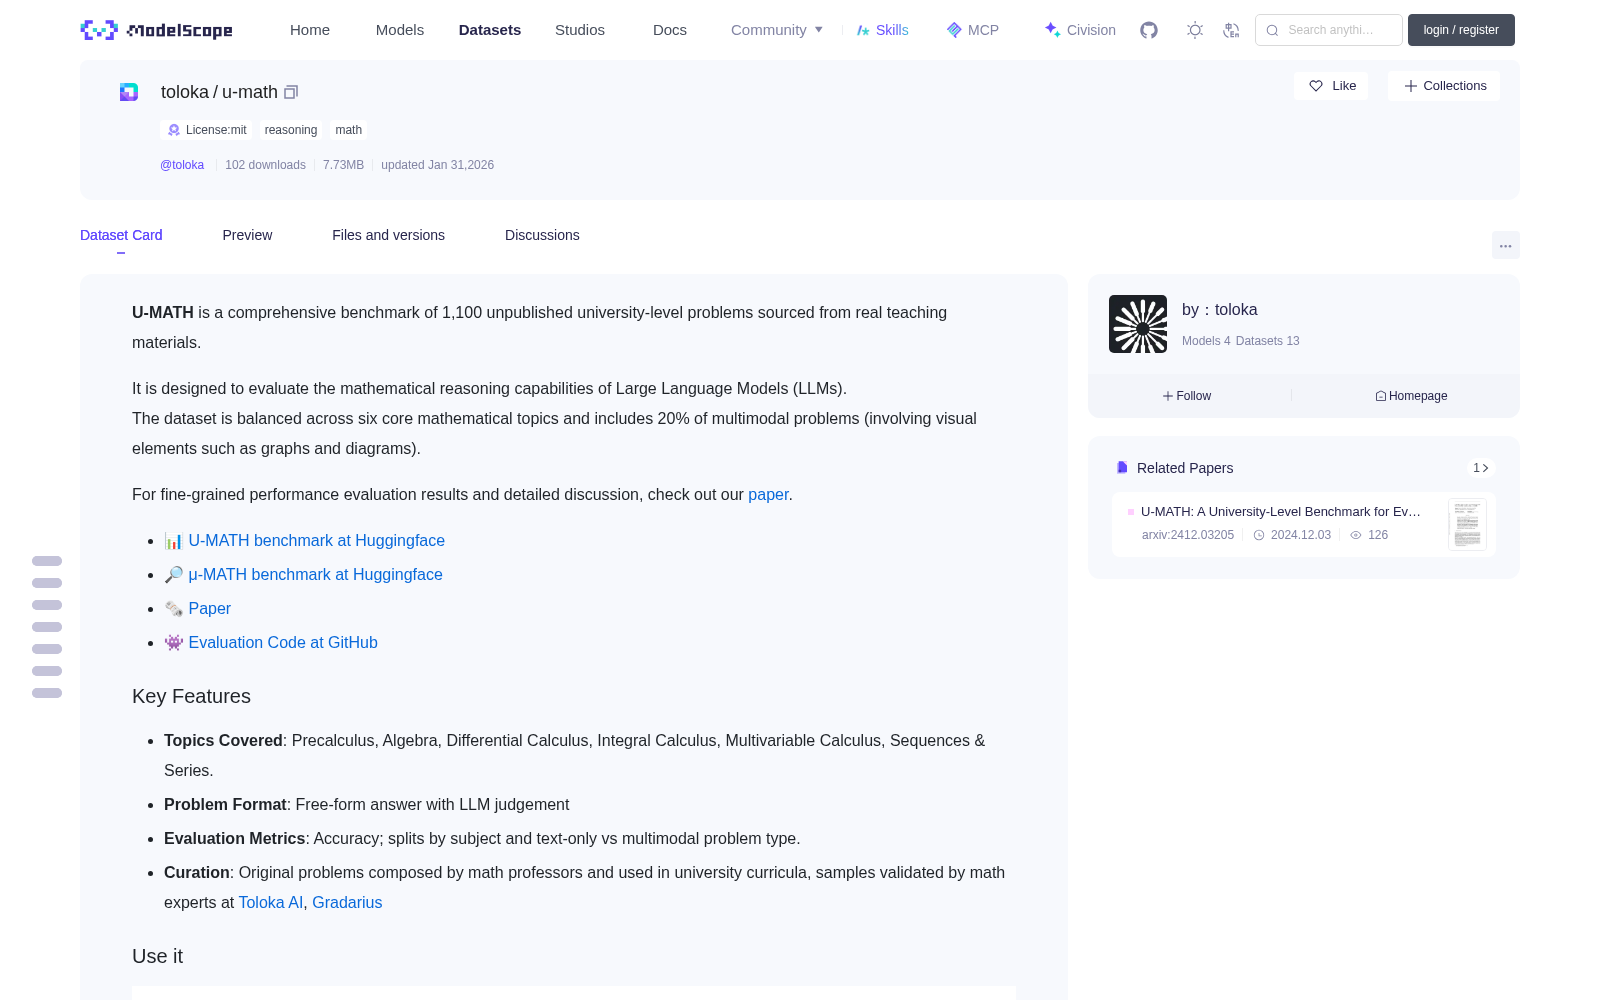Screen dimensions: 1600x1000
Task: Switch to Files and versions tab
Action: tap(388, 235)
